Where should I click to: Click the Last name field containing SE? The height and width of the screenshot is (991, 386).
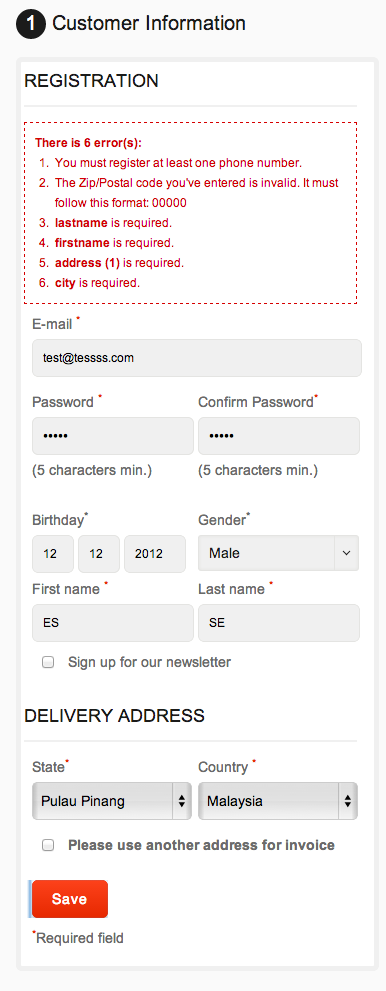(279, 623)
